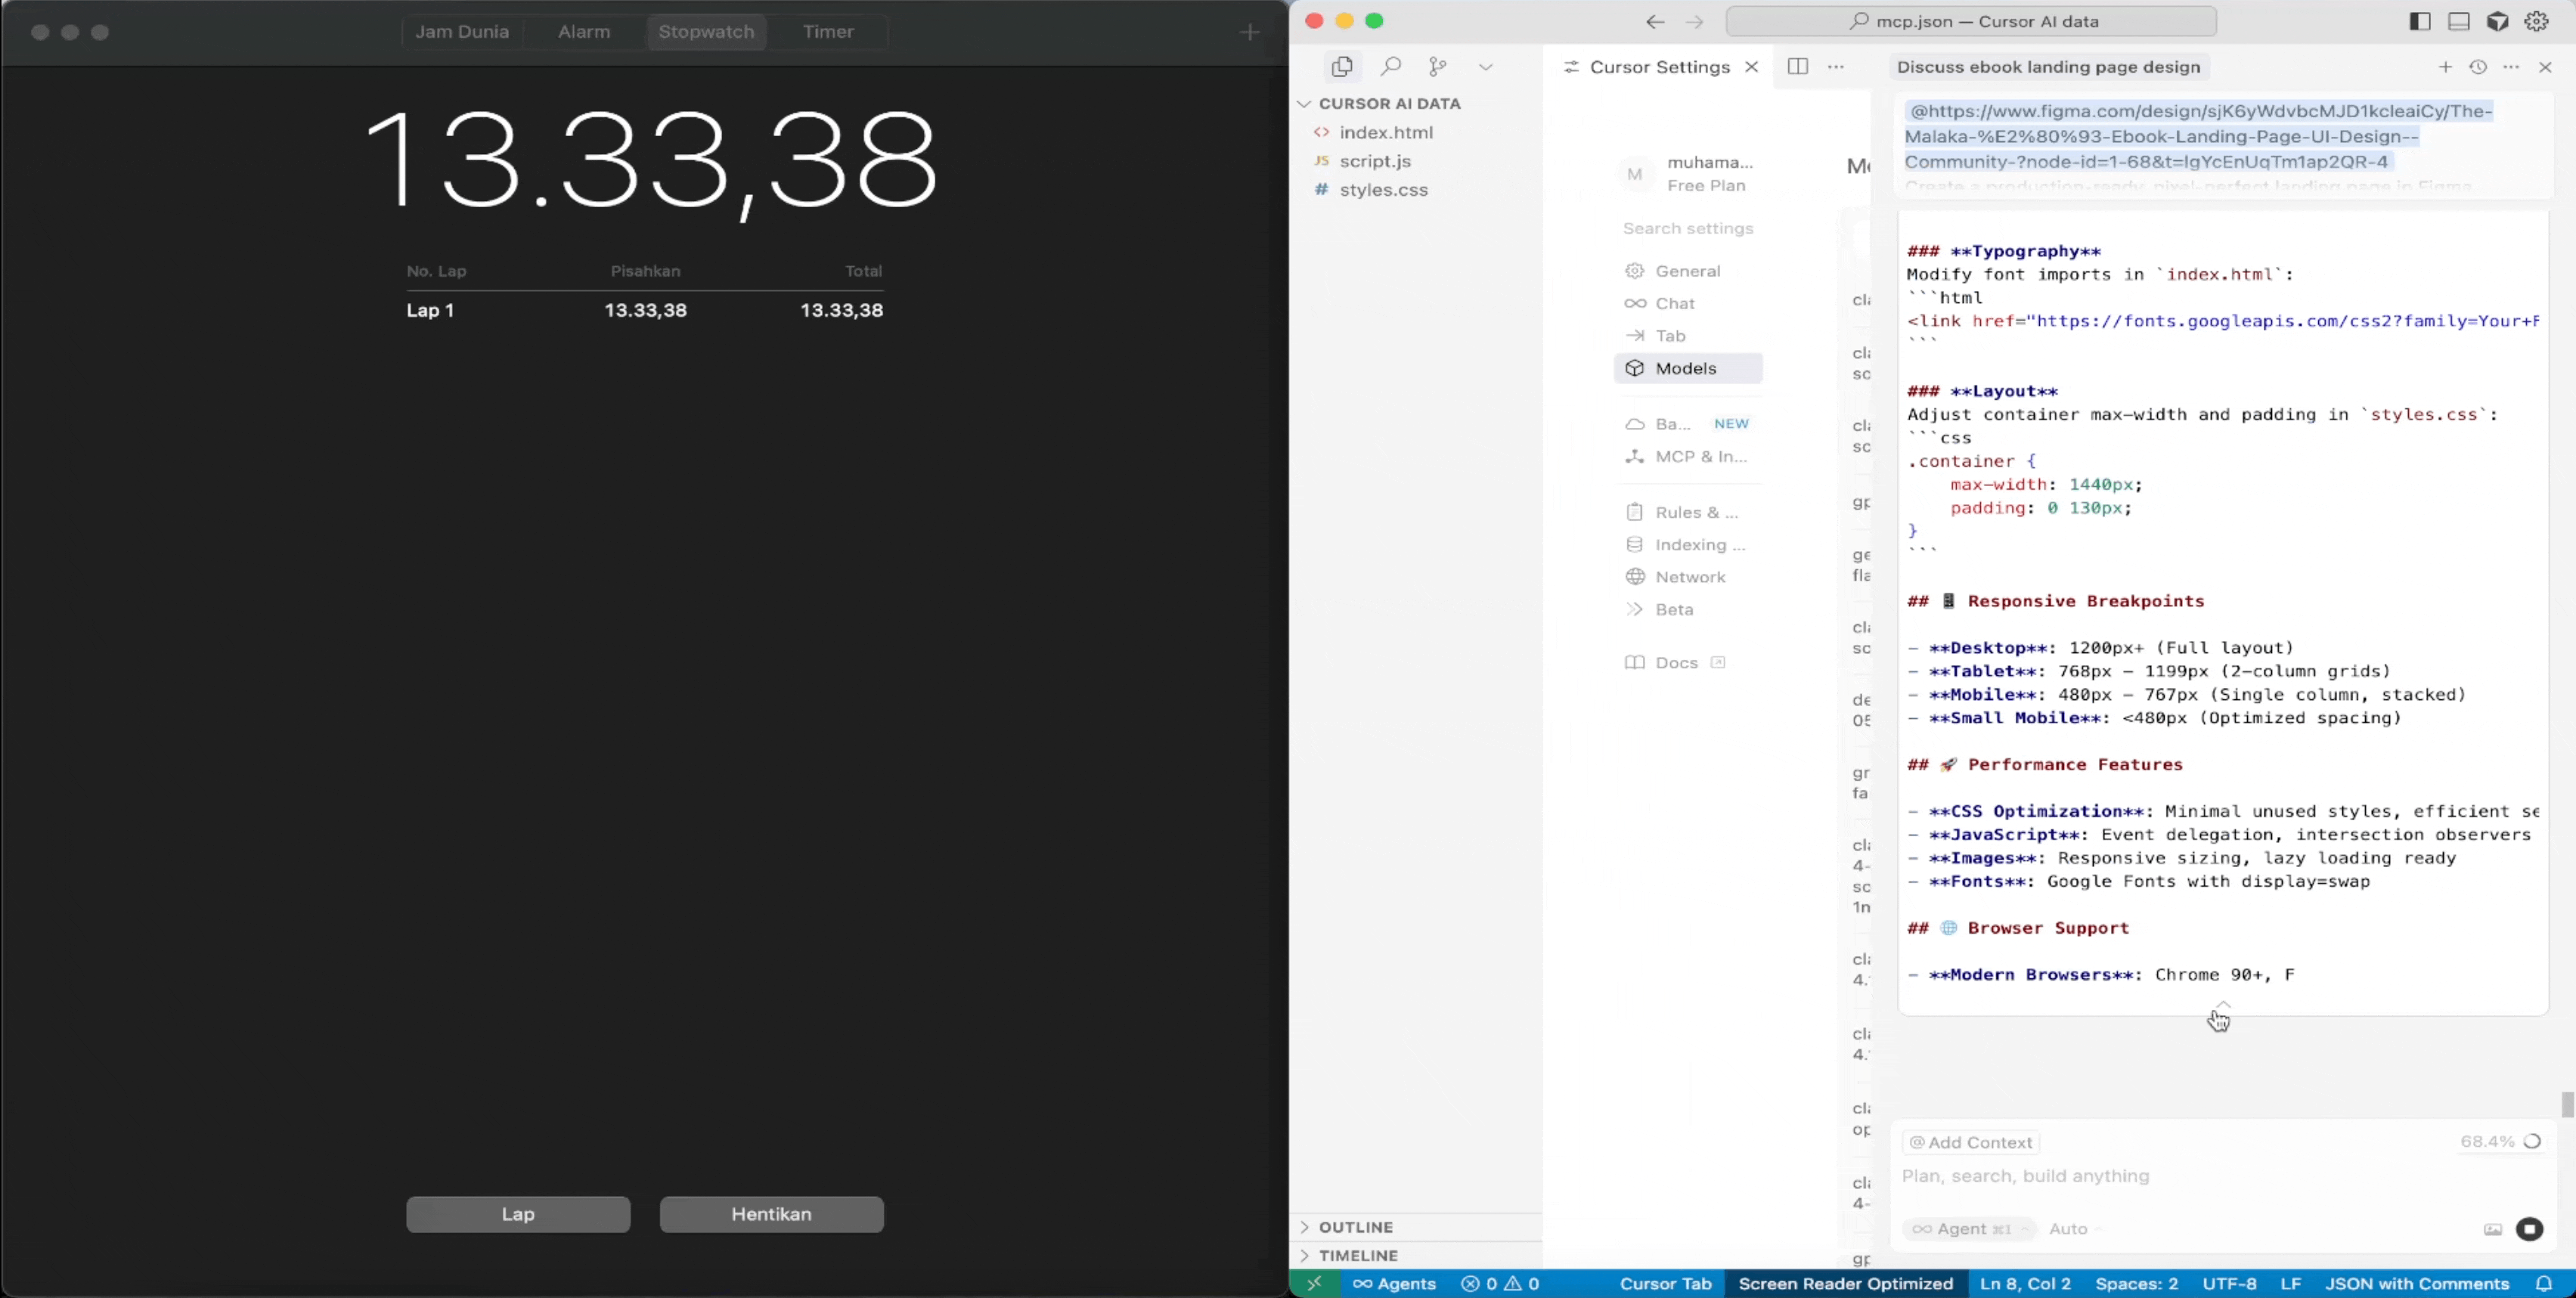Switch to Alarm tab in Clock
This screenshot has height=1298, width=2576.
pos(584,32)
